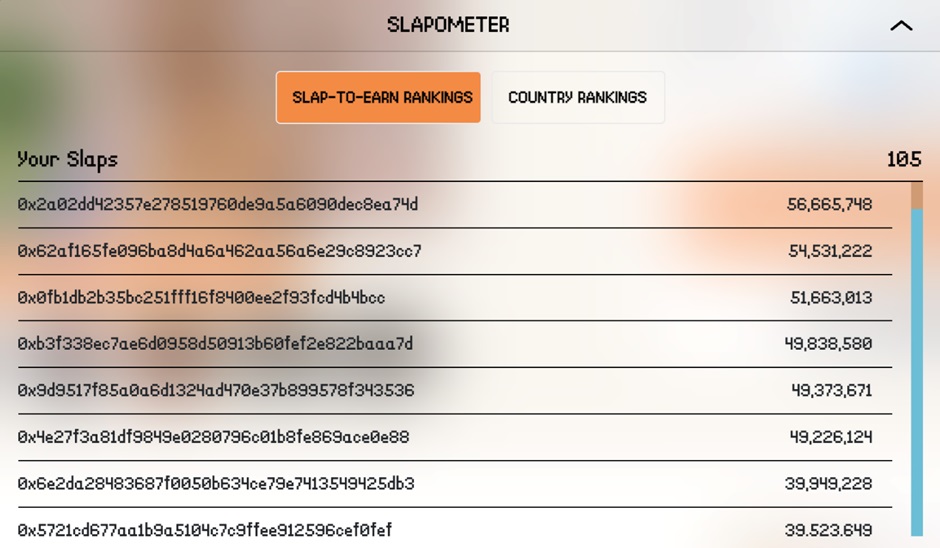
Task: Open the Country Rankings tab
Action: click(x=577, y=97)
